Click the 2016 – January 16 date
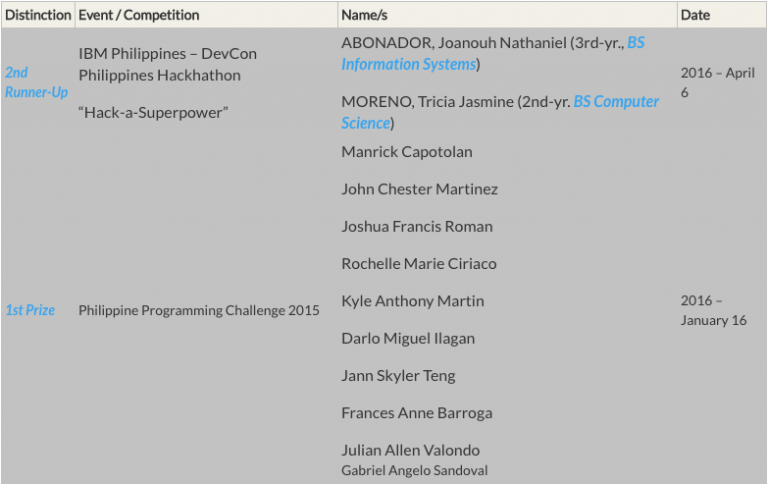Viewport: 768px width, 484px height. [x=713, y=310]
